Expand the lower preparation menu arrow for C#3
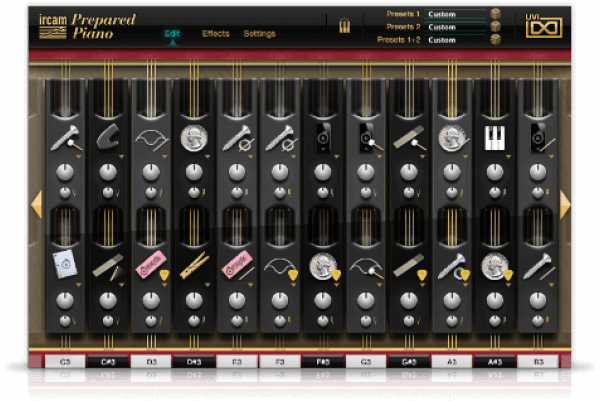 coord(121,285)
